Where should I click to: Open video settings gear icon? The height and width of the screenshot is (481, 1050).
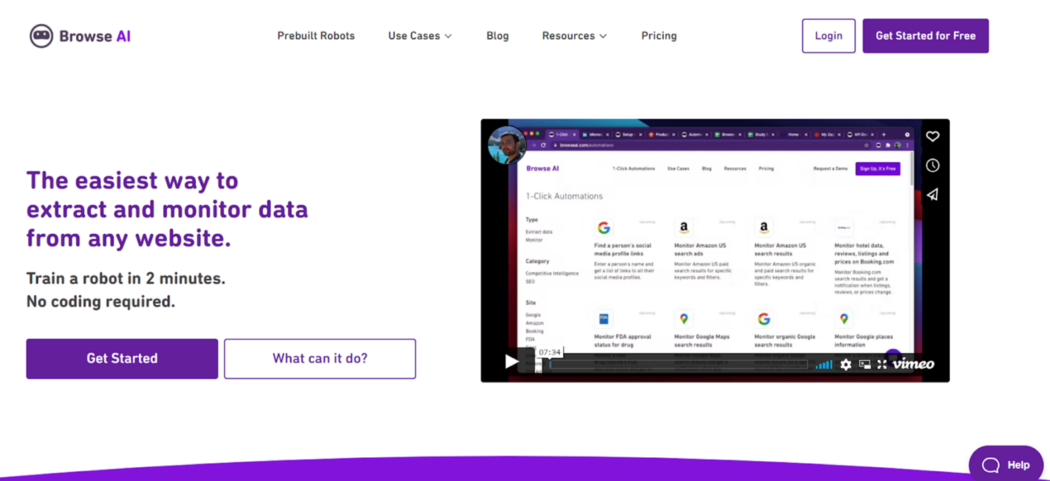(x=846, y=364)
